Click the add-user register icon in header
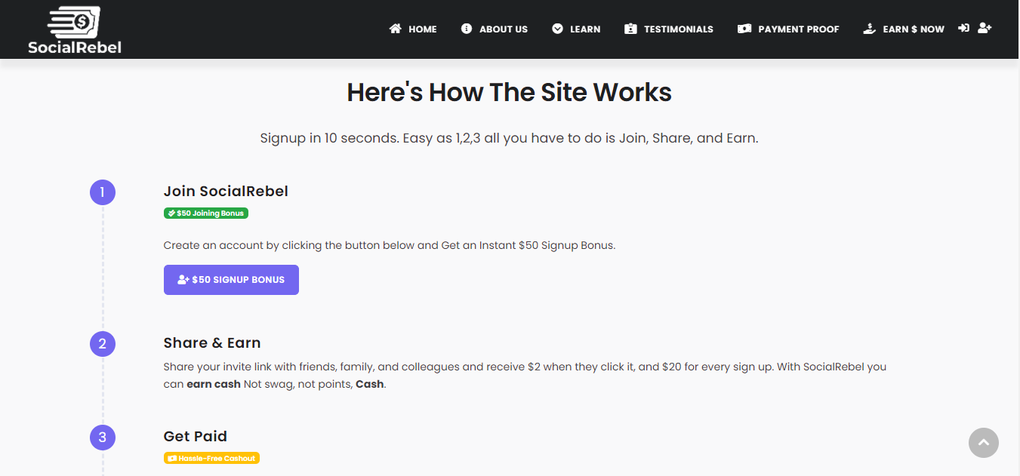The image size is (1020, 476). coord(985,28)
